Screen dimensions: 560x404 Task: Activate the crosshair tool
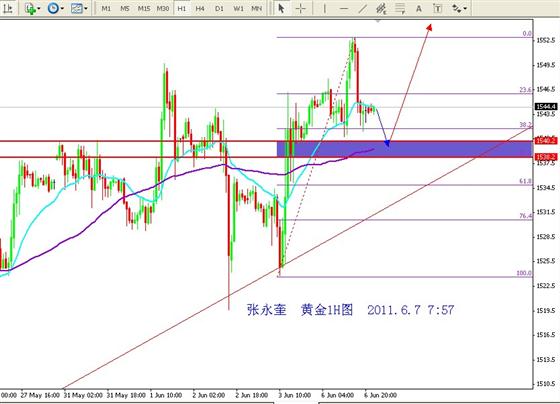click(301, 8)
